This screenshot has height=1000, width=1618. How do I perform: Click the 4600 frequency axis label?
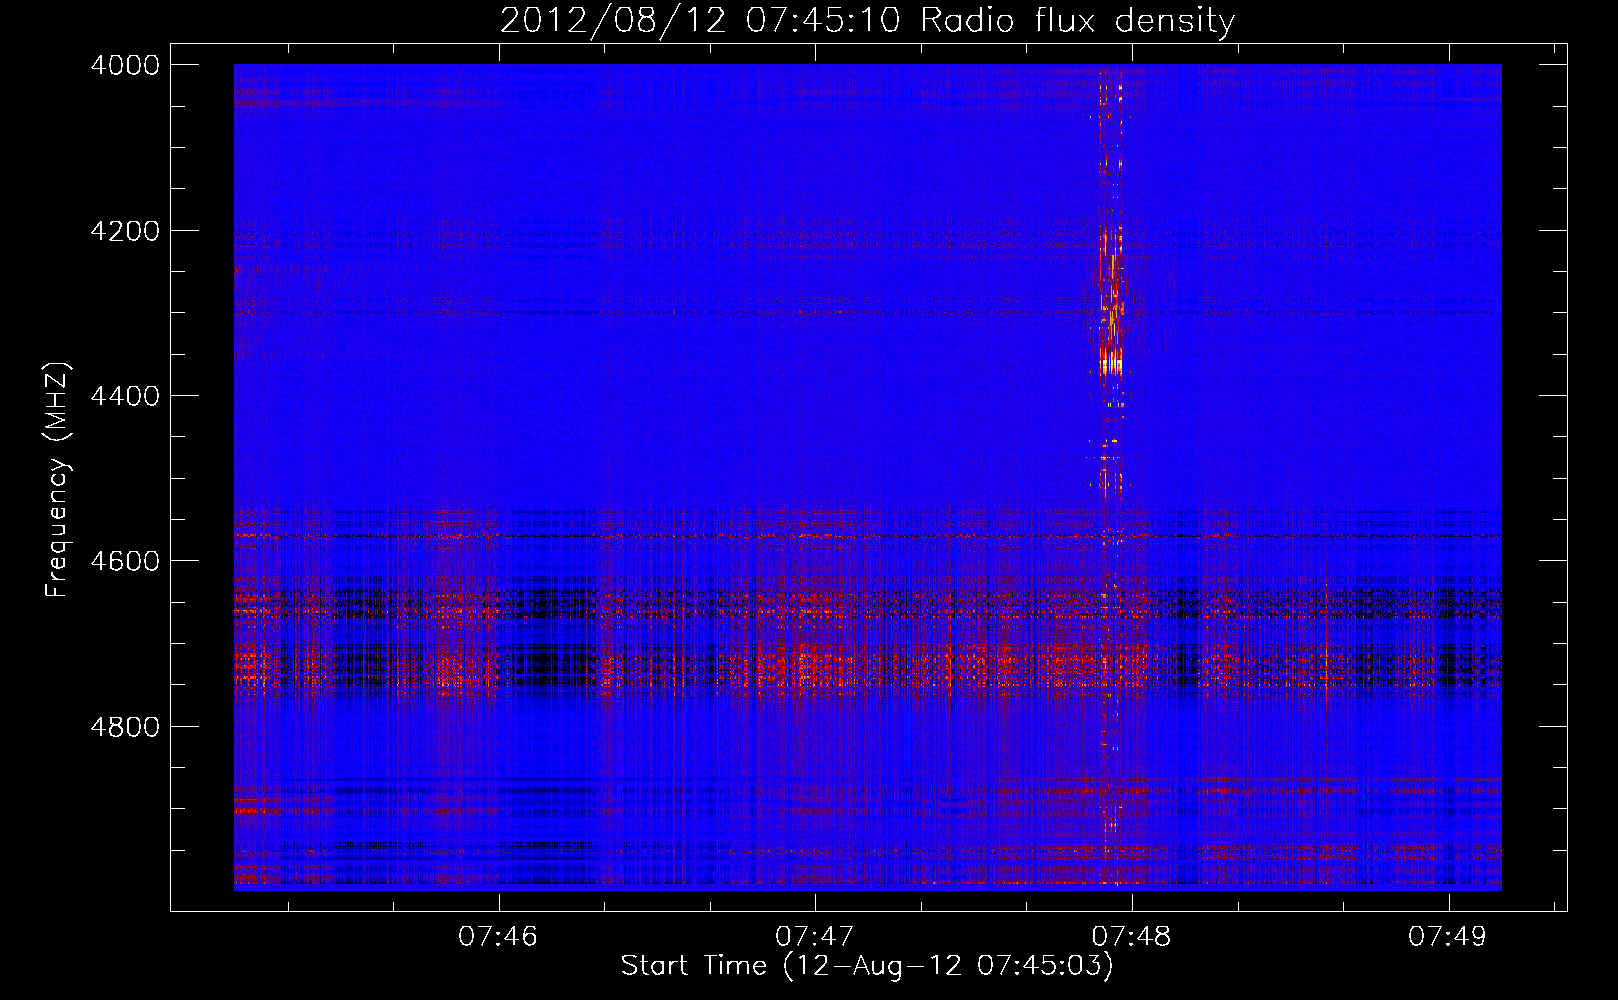[x=125, y=561]
